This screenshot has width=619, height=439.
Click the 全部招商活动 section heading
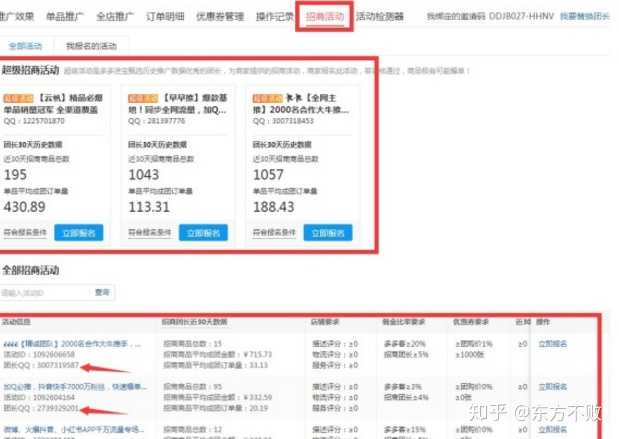coord(30,270)
